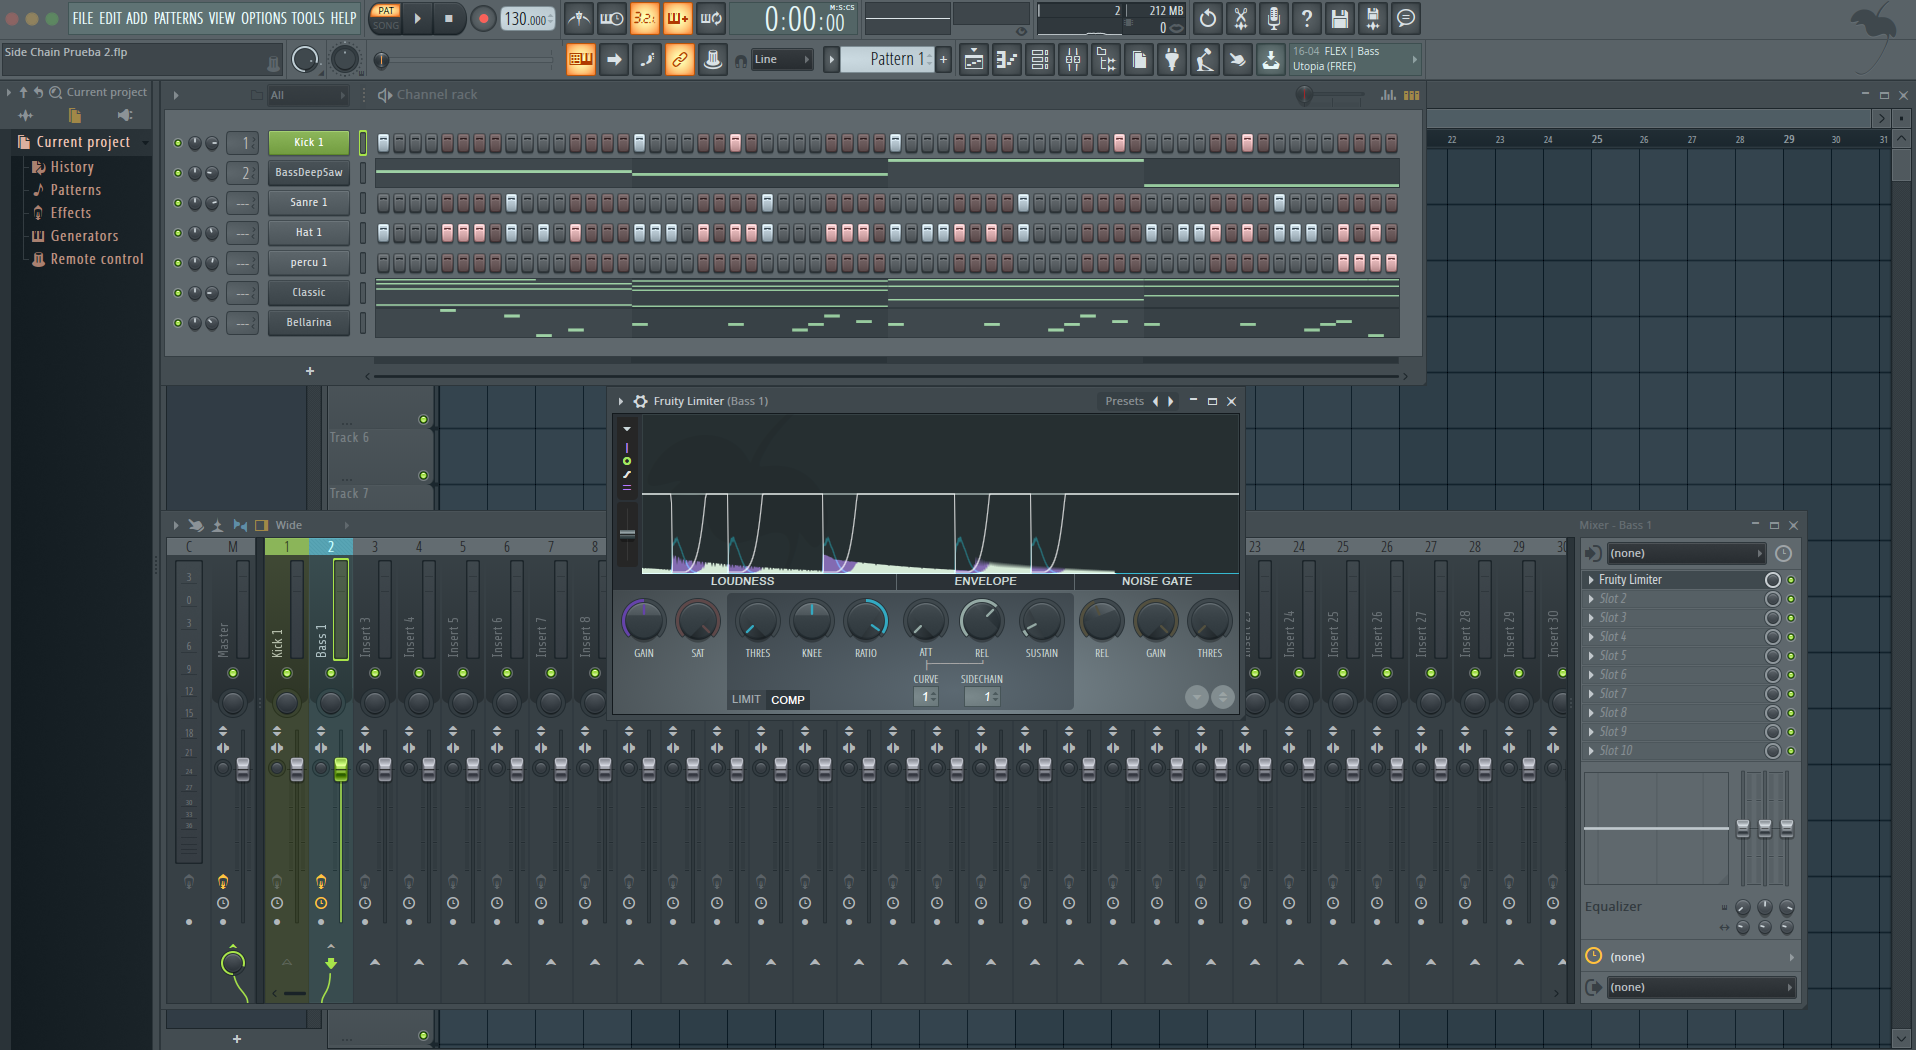Open Wide mixer layout dropdown

point(313,525)
